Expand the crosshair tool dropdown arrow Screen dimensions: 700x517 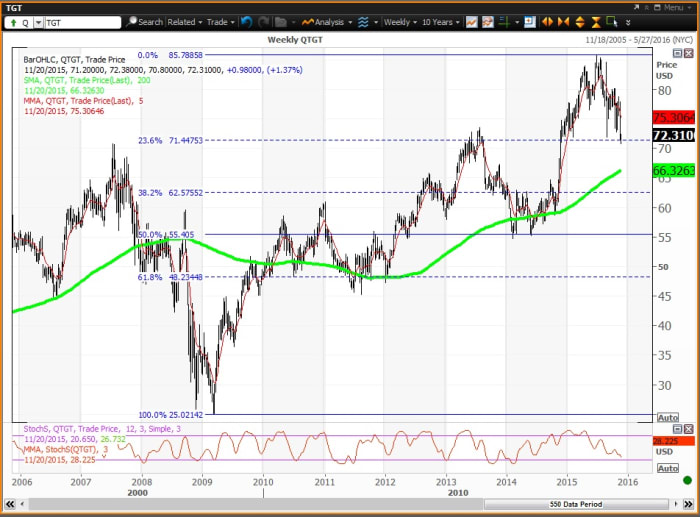click(x=517, y=22)
